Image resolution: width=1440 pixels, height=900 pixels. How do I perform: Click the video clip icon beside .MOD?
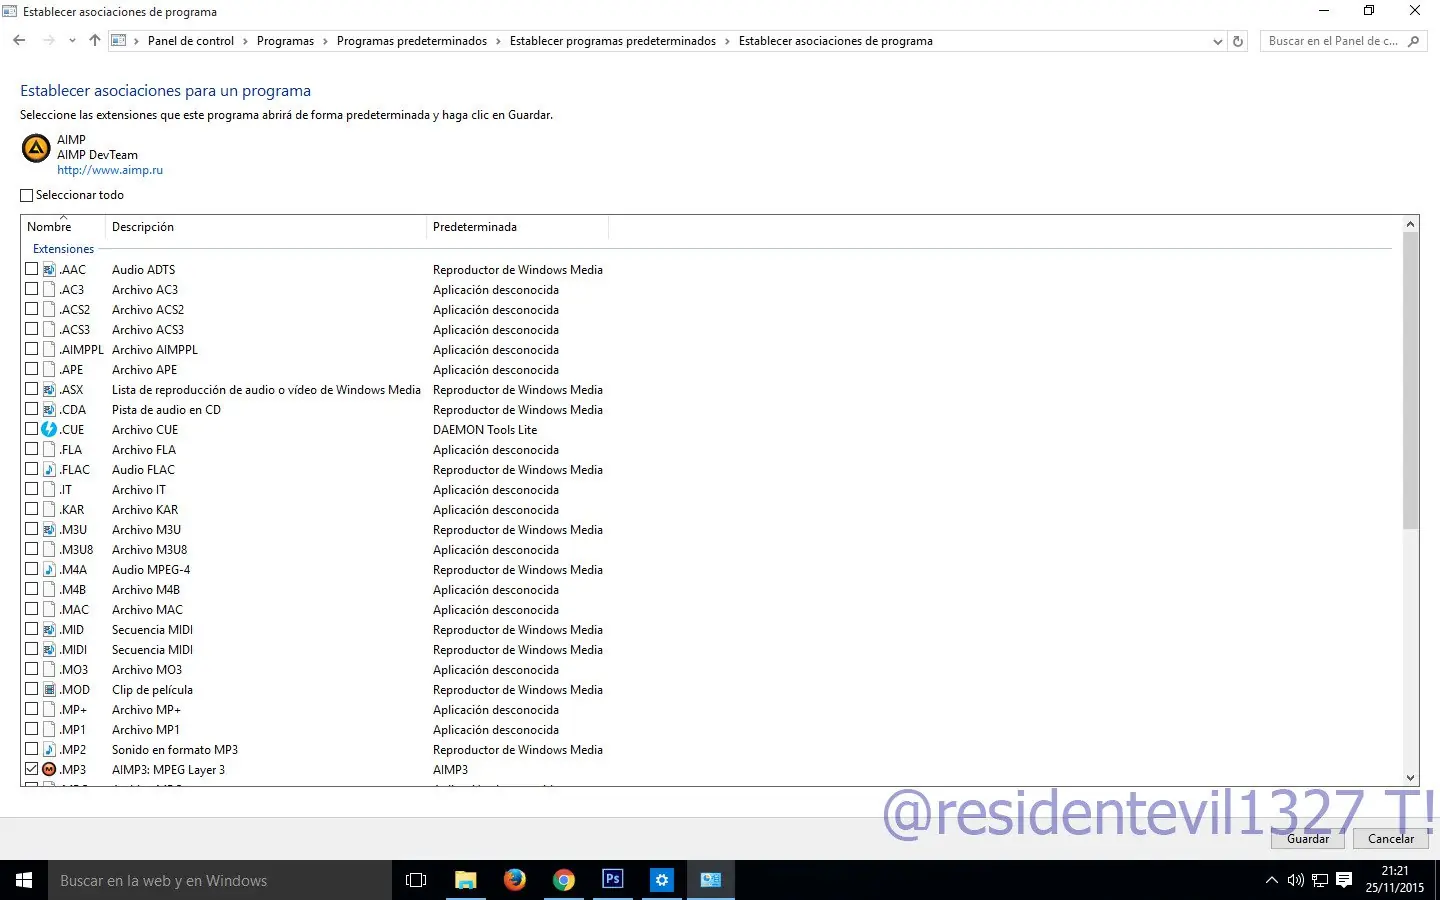click(49, 689)
